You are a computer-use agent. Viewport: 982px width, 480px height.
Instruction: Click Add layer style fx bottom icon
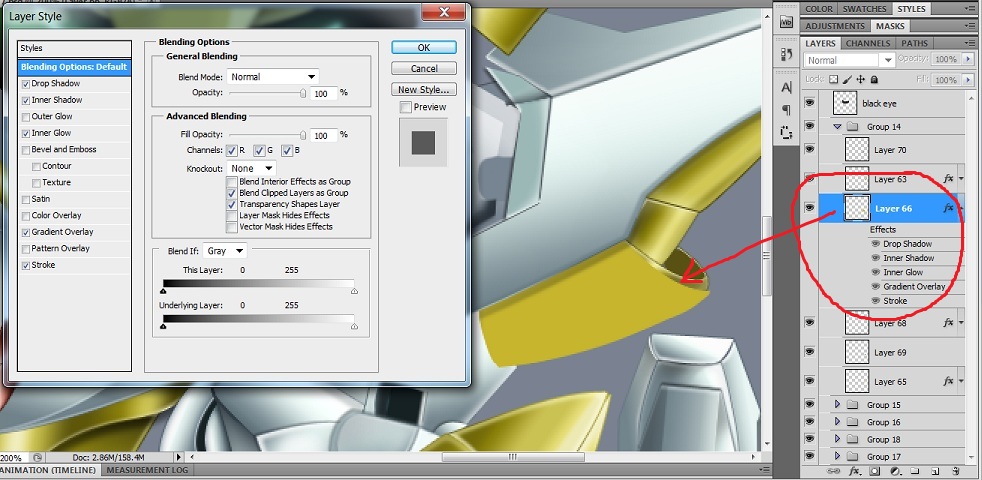point(854,471)
